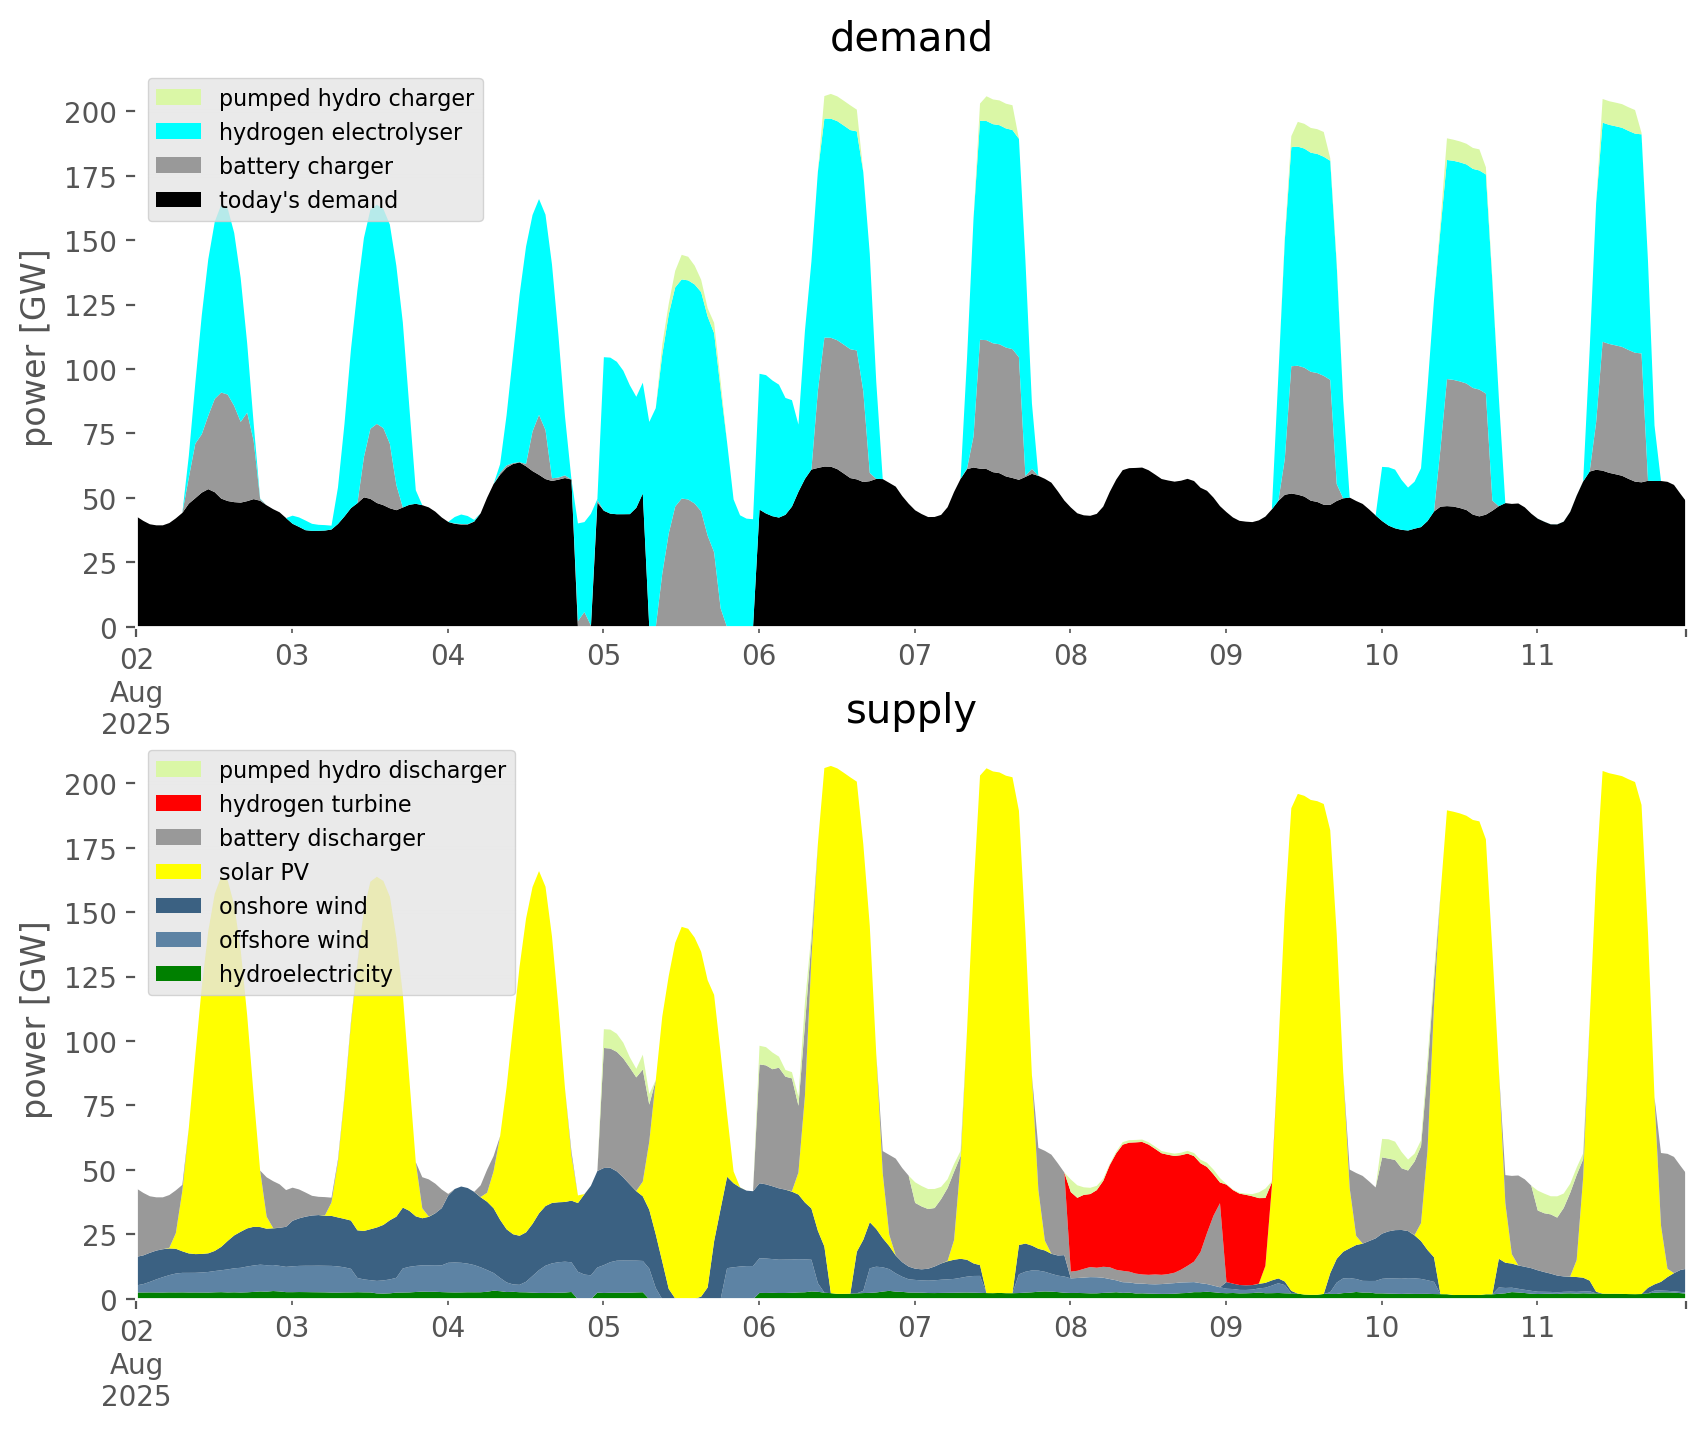This screenshot has width=1706, height=1431.
Task: Click the black today's demand legend swatch
Action: coord(179,200)
